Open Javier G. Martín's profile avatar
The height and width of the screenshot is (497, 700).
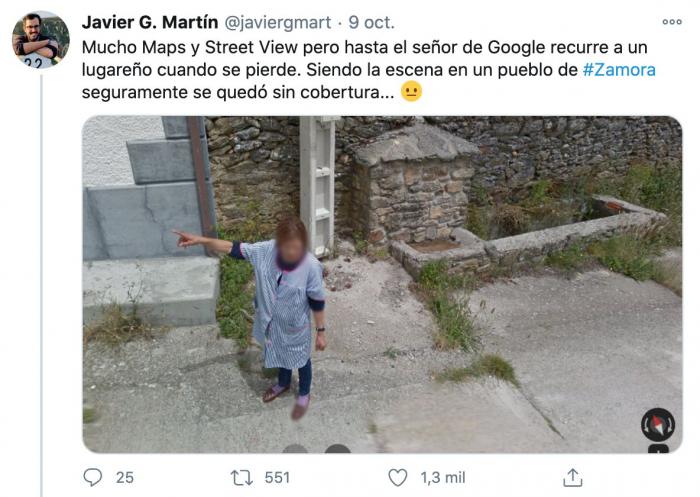pos(40,40)
